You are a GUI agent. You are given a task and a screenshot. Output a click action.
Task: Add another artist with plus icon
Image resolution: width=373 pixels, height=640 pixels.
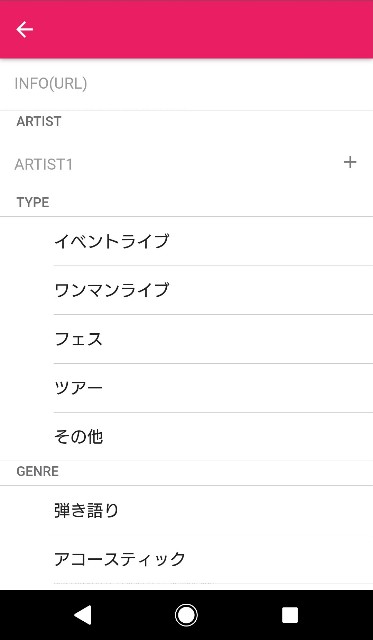pyautogui.click(x=350, y=162)
